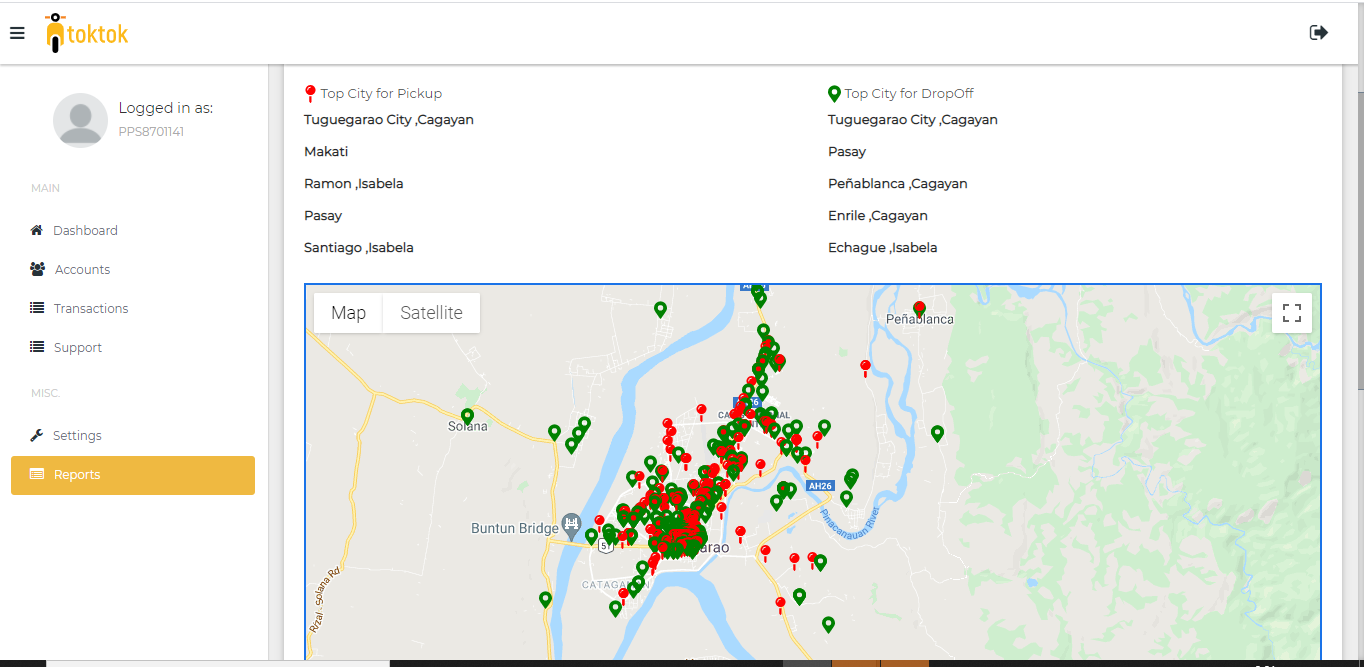The image size is (1364, 667).
Task: Click dropoff city Tuguegarao City, Cagayan
Action: 913,120
